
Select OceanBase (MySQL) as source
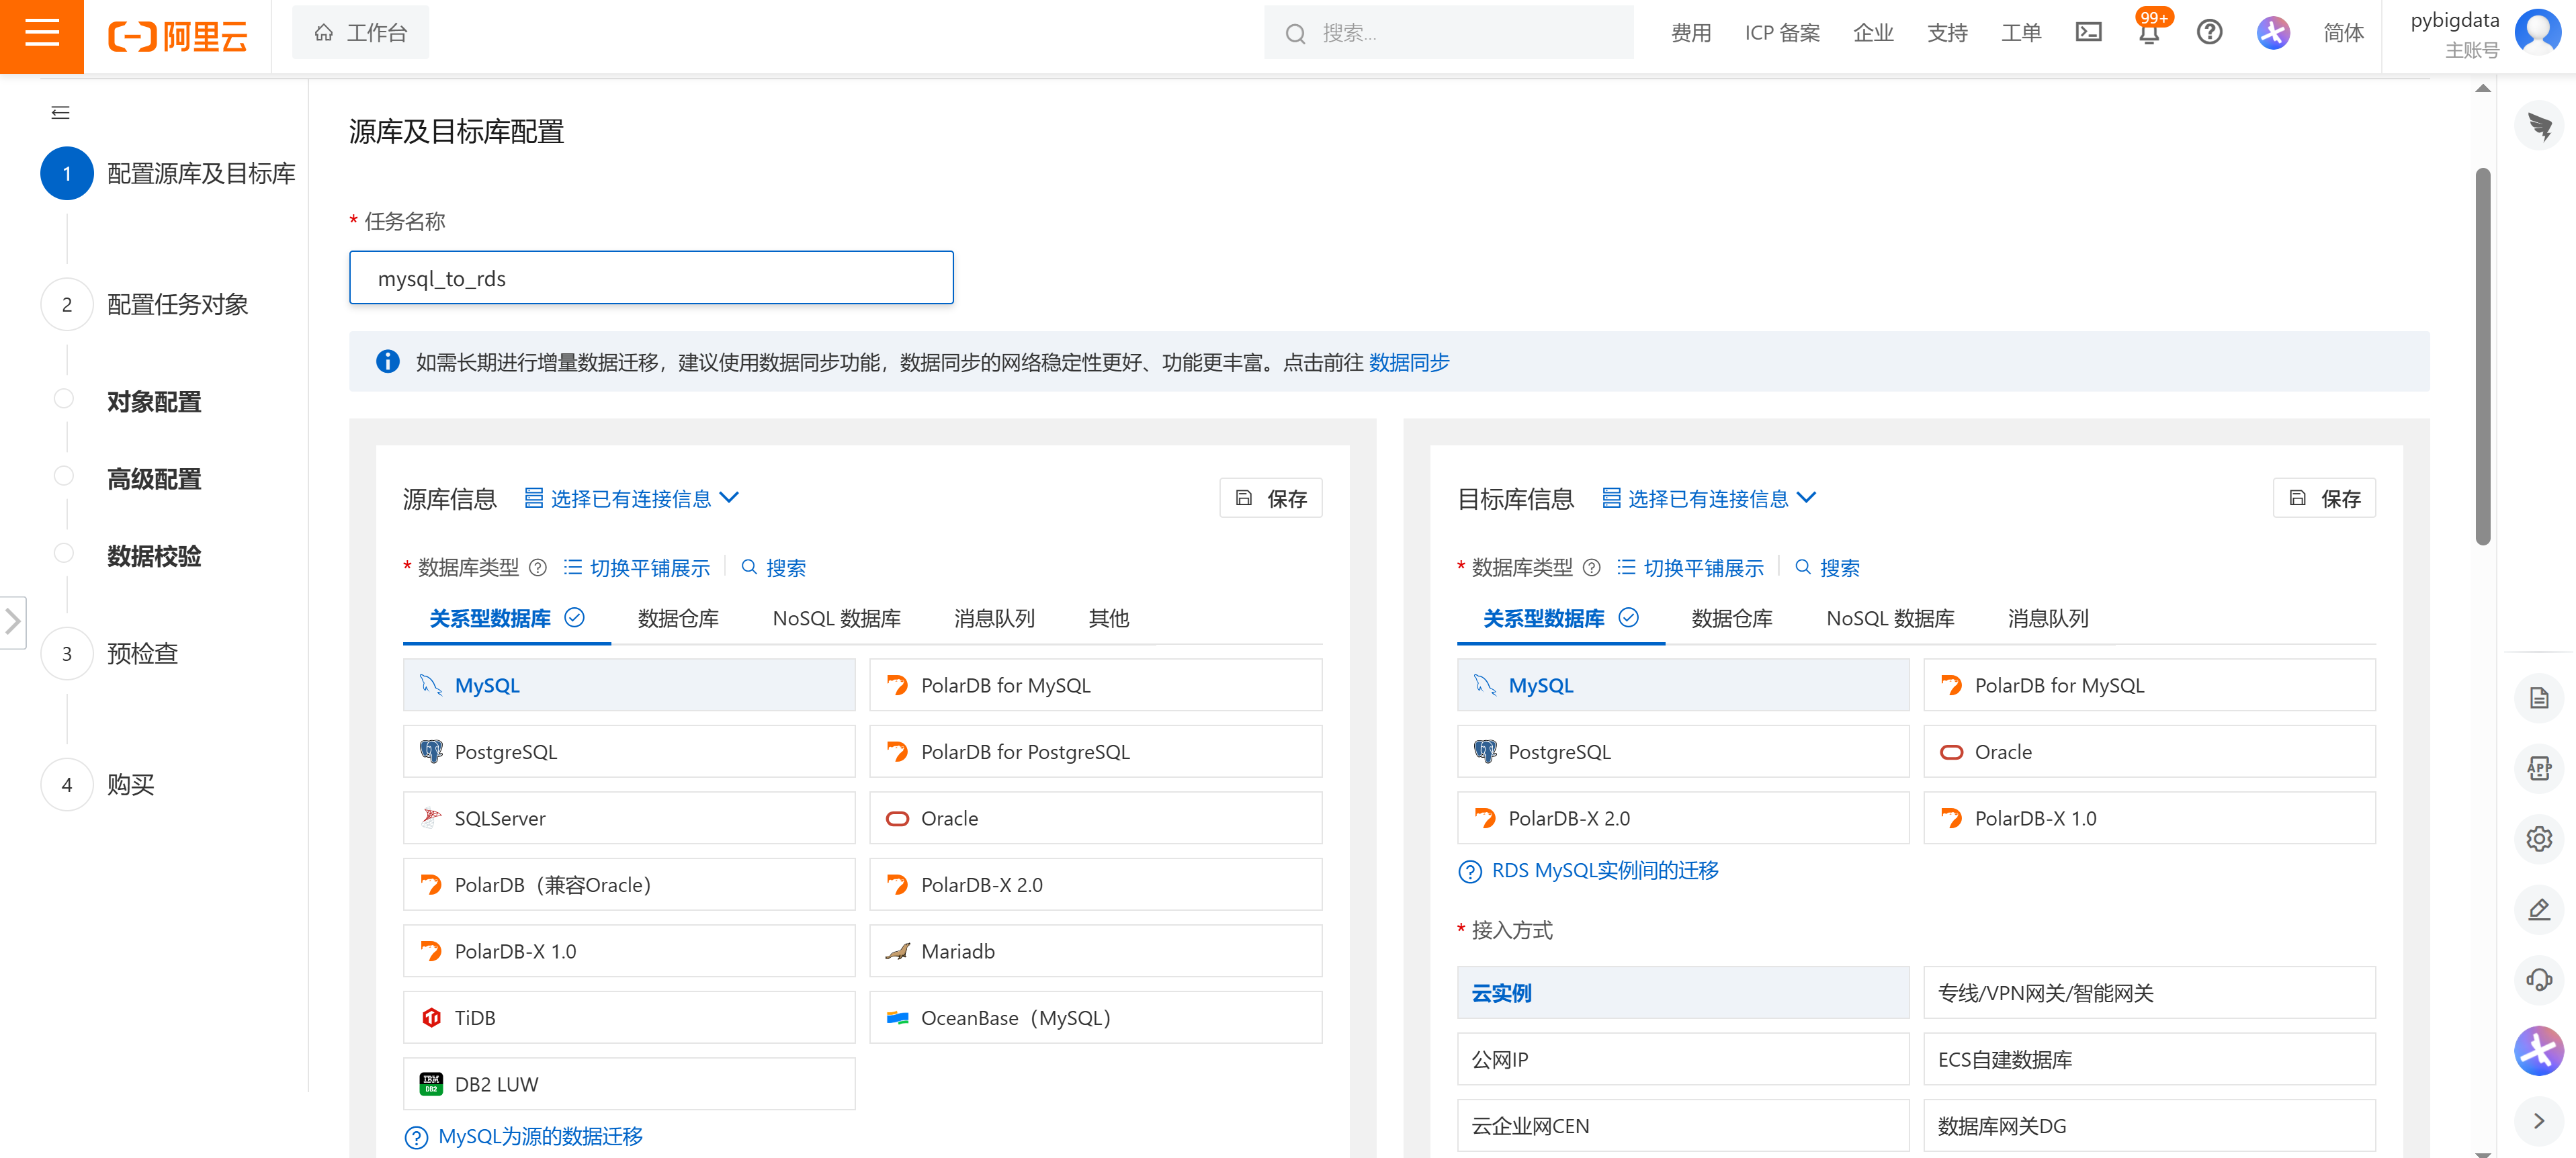pyautogui.click(x=1096, y=1018)
